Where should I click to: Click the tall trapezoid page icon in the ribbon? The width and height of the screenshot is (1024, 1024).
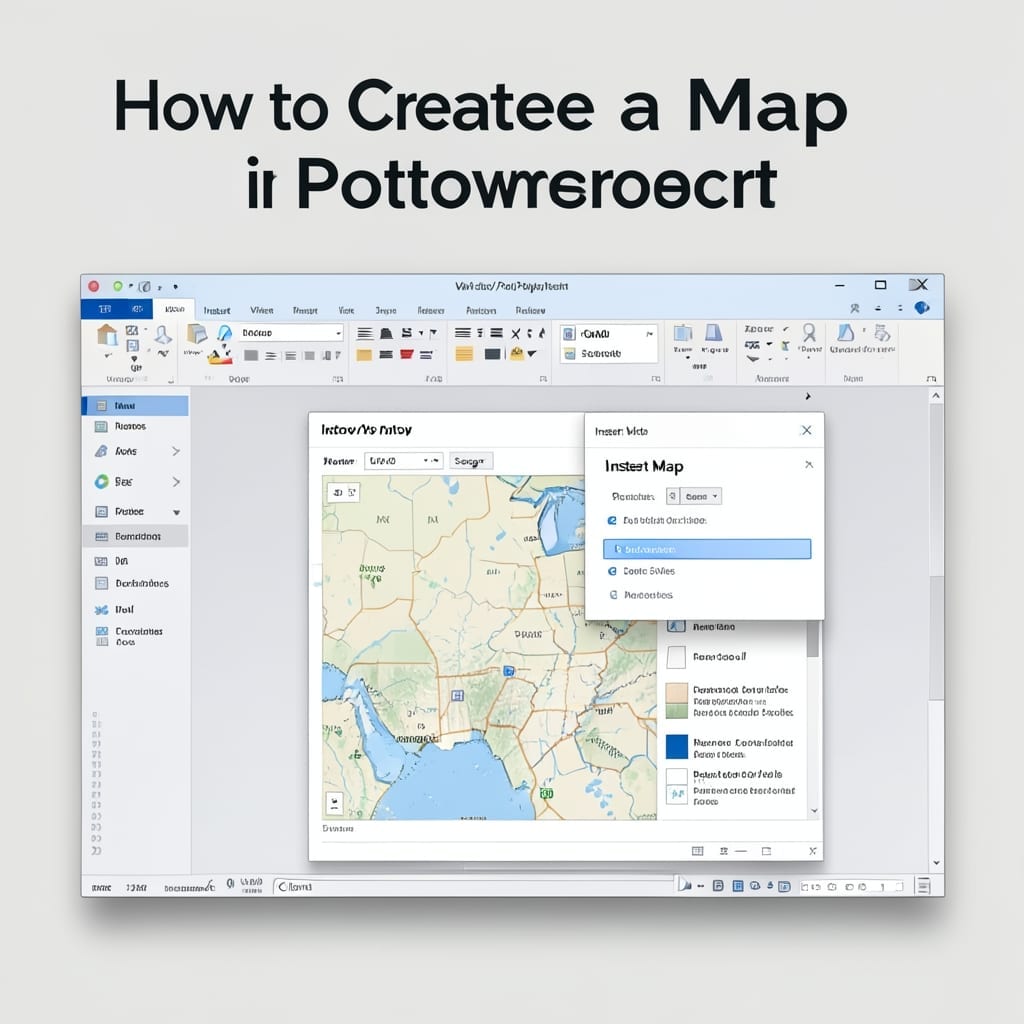(x=713, y=332)
